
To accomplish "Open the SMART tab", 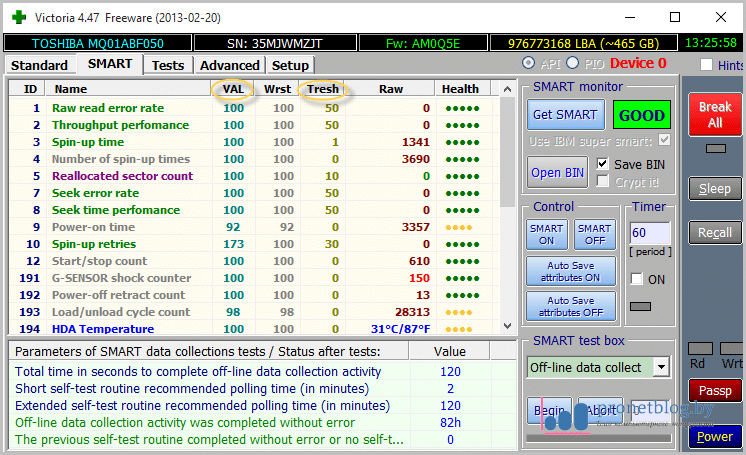I will (110, 64).
